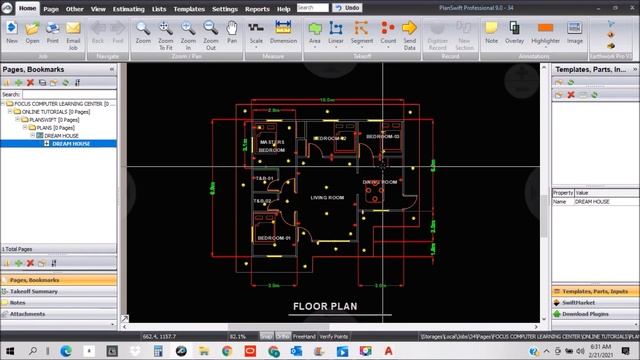640x360 pixels.
Task: Open the Templates ribbon tab
Action: 189,9
